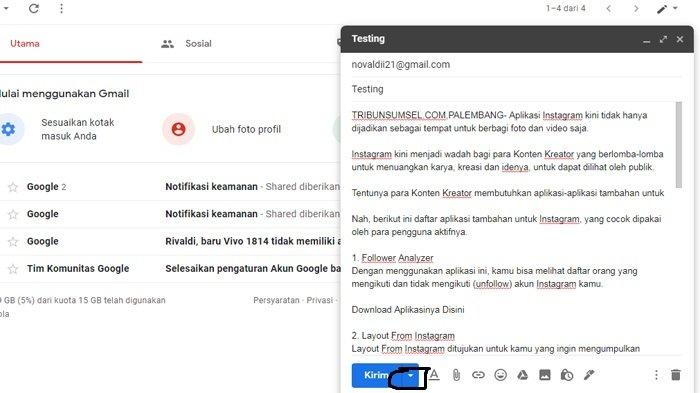
Task: Click sender name Tim Komunitas Google
Action: 78,268
